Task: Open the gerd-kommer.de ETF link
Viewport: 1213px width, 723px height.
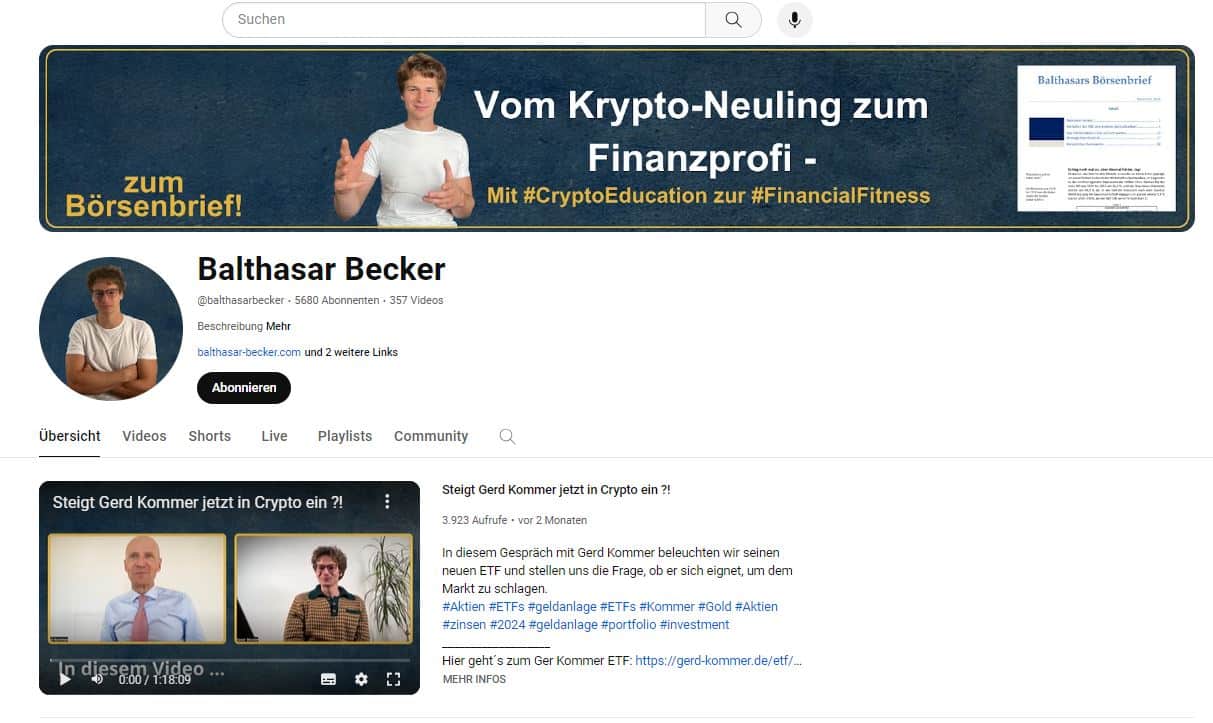Action: [x=718, y=660]
